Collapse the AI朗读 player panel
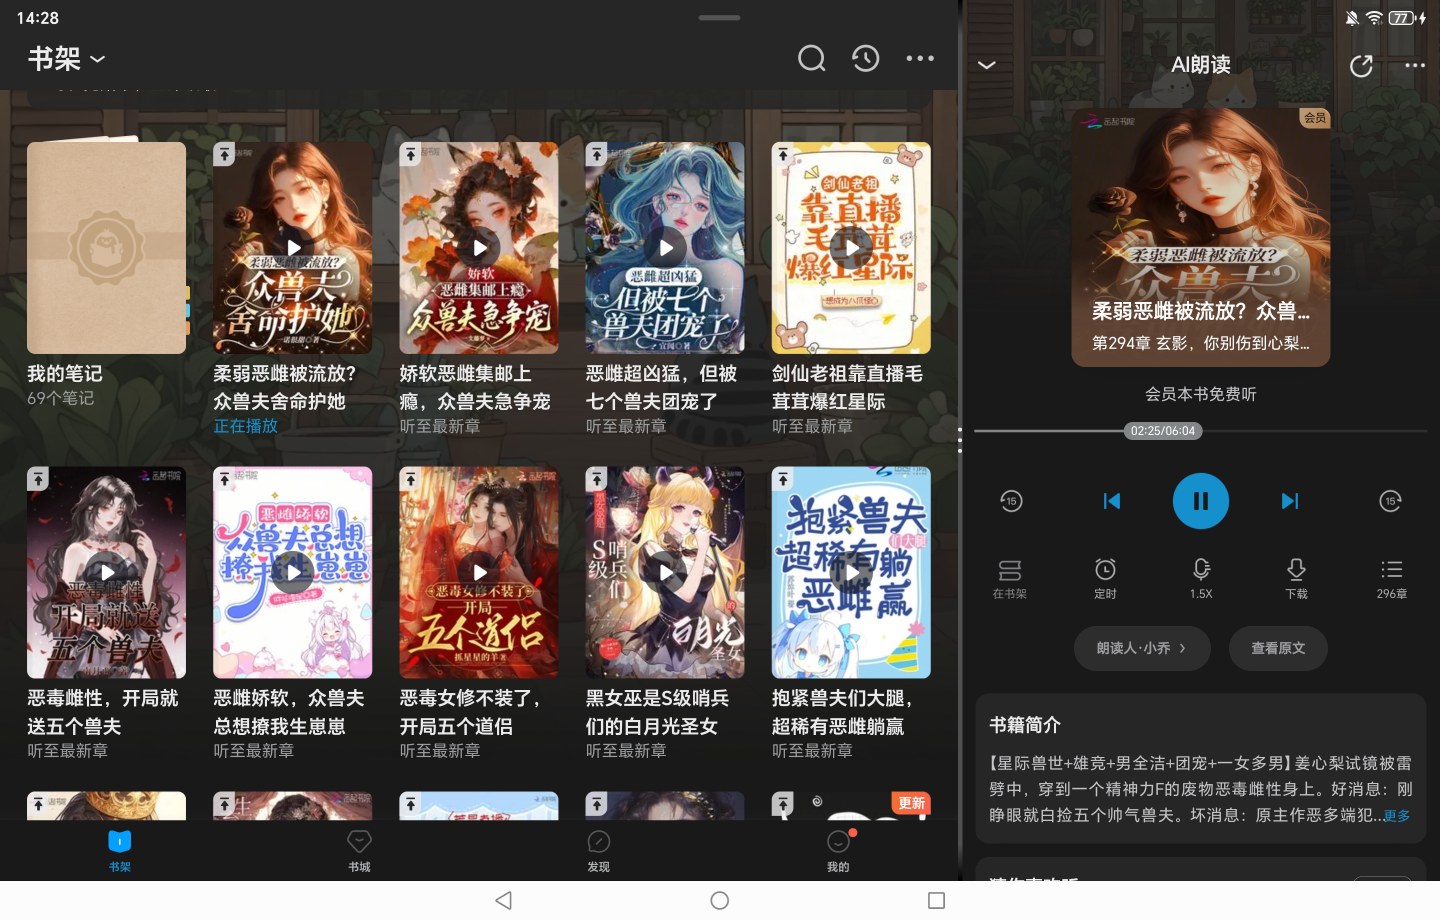1440x920 pixels. tap(986, 65)
